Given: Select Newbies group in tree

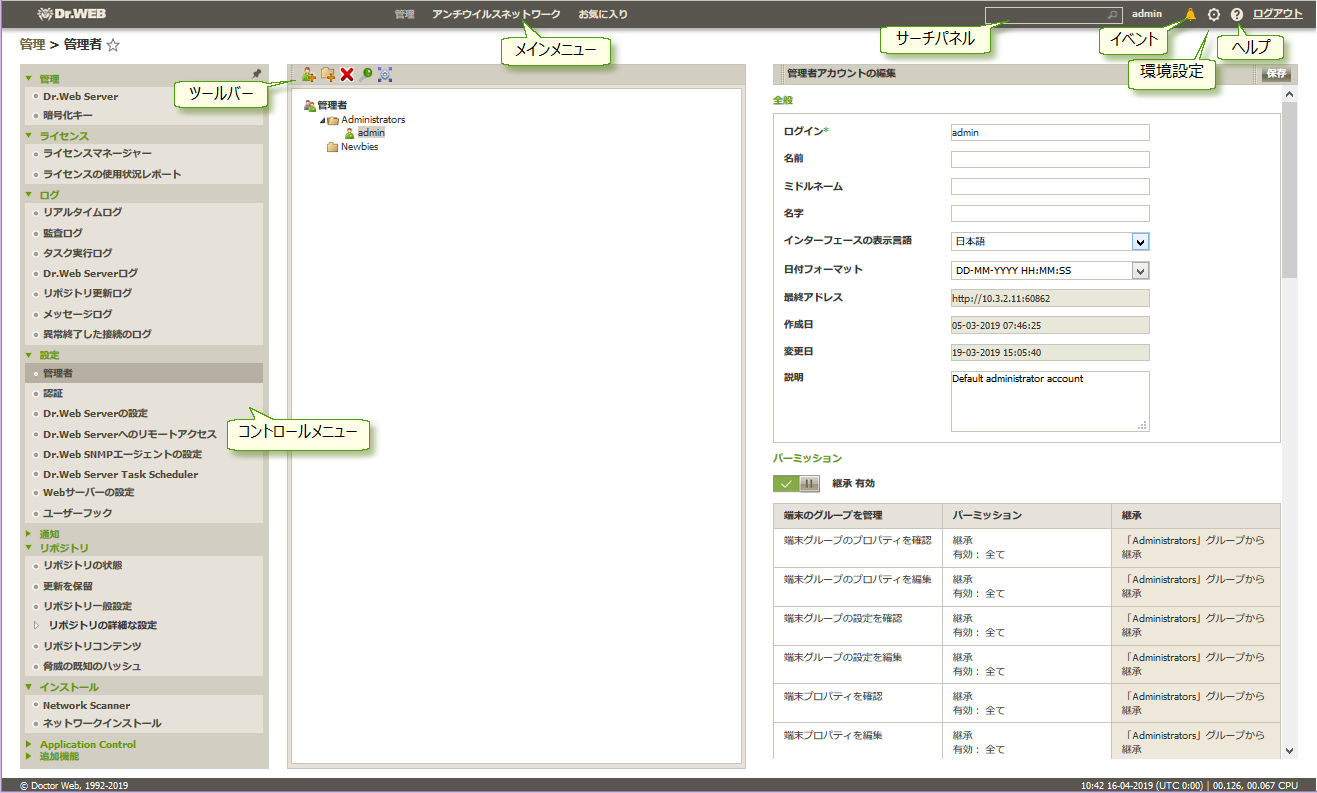Looking at the screenshot, I should [360, 147].
